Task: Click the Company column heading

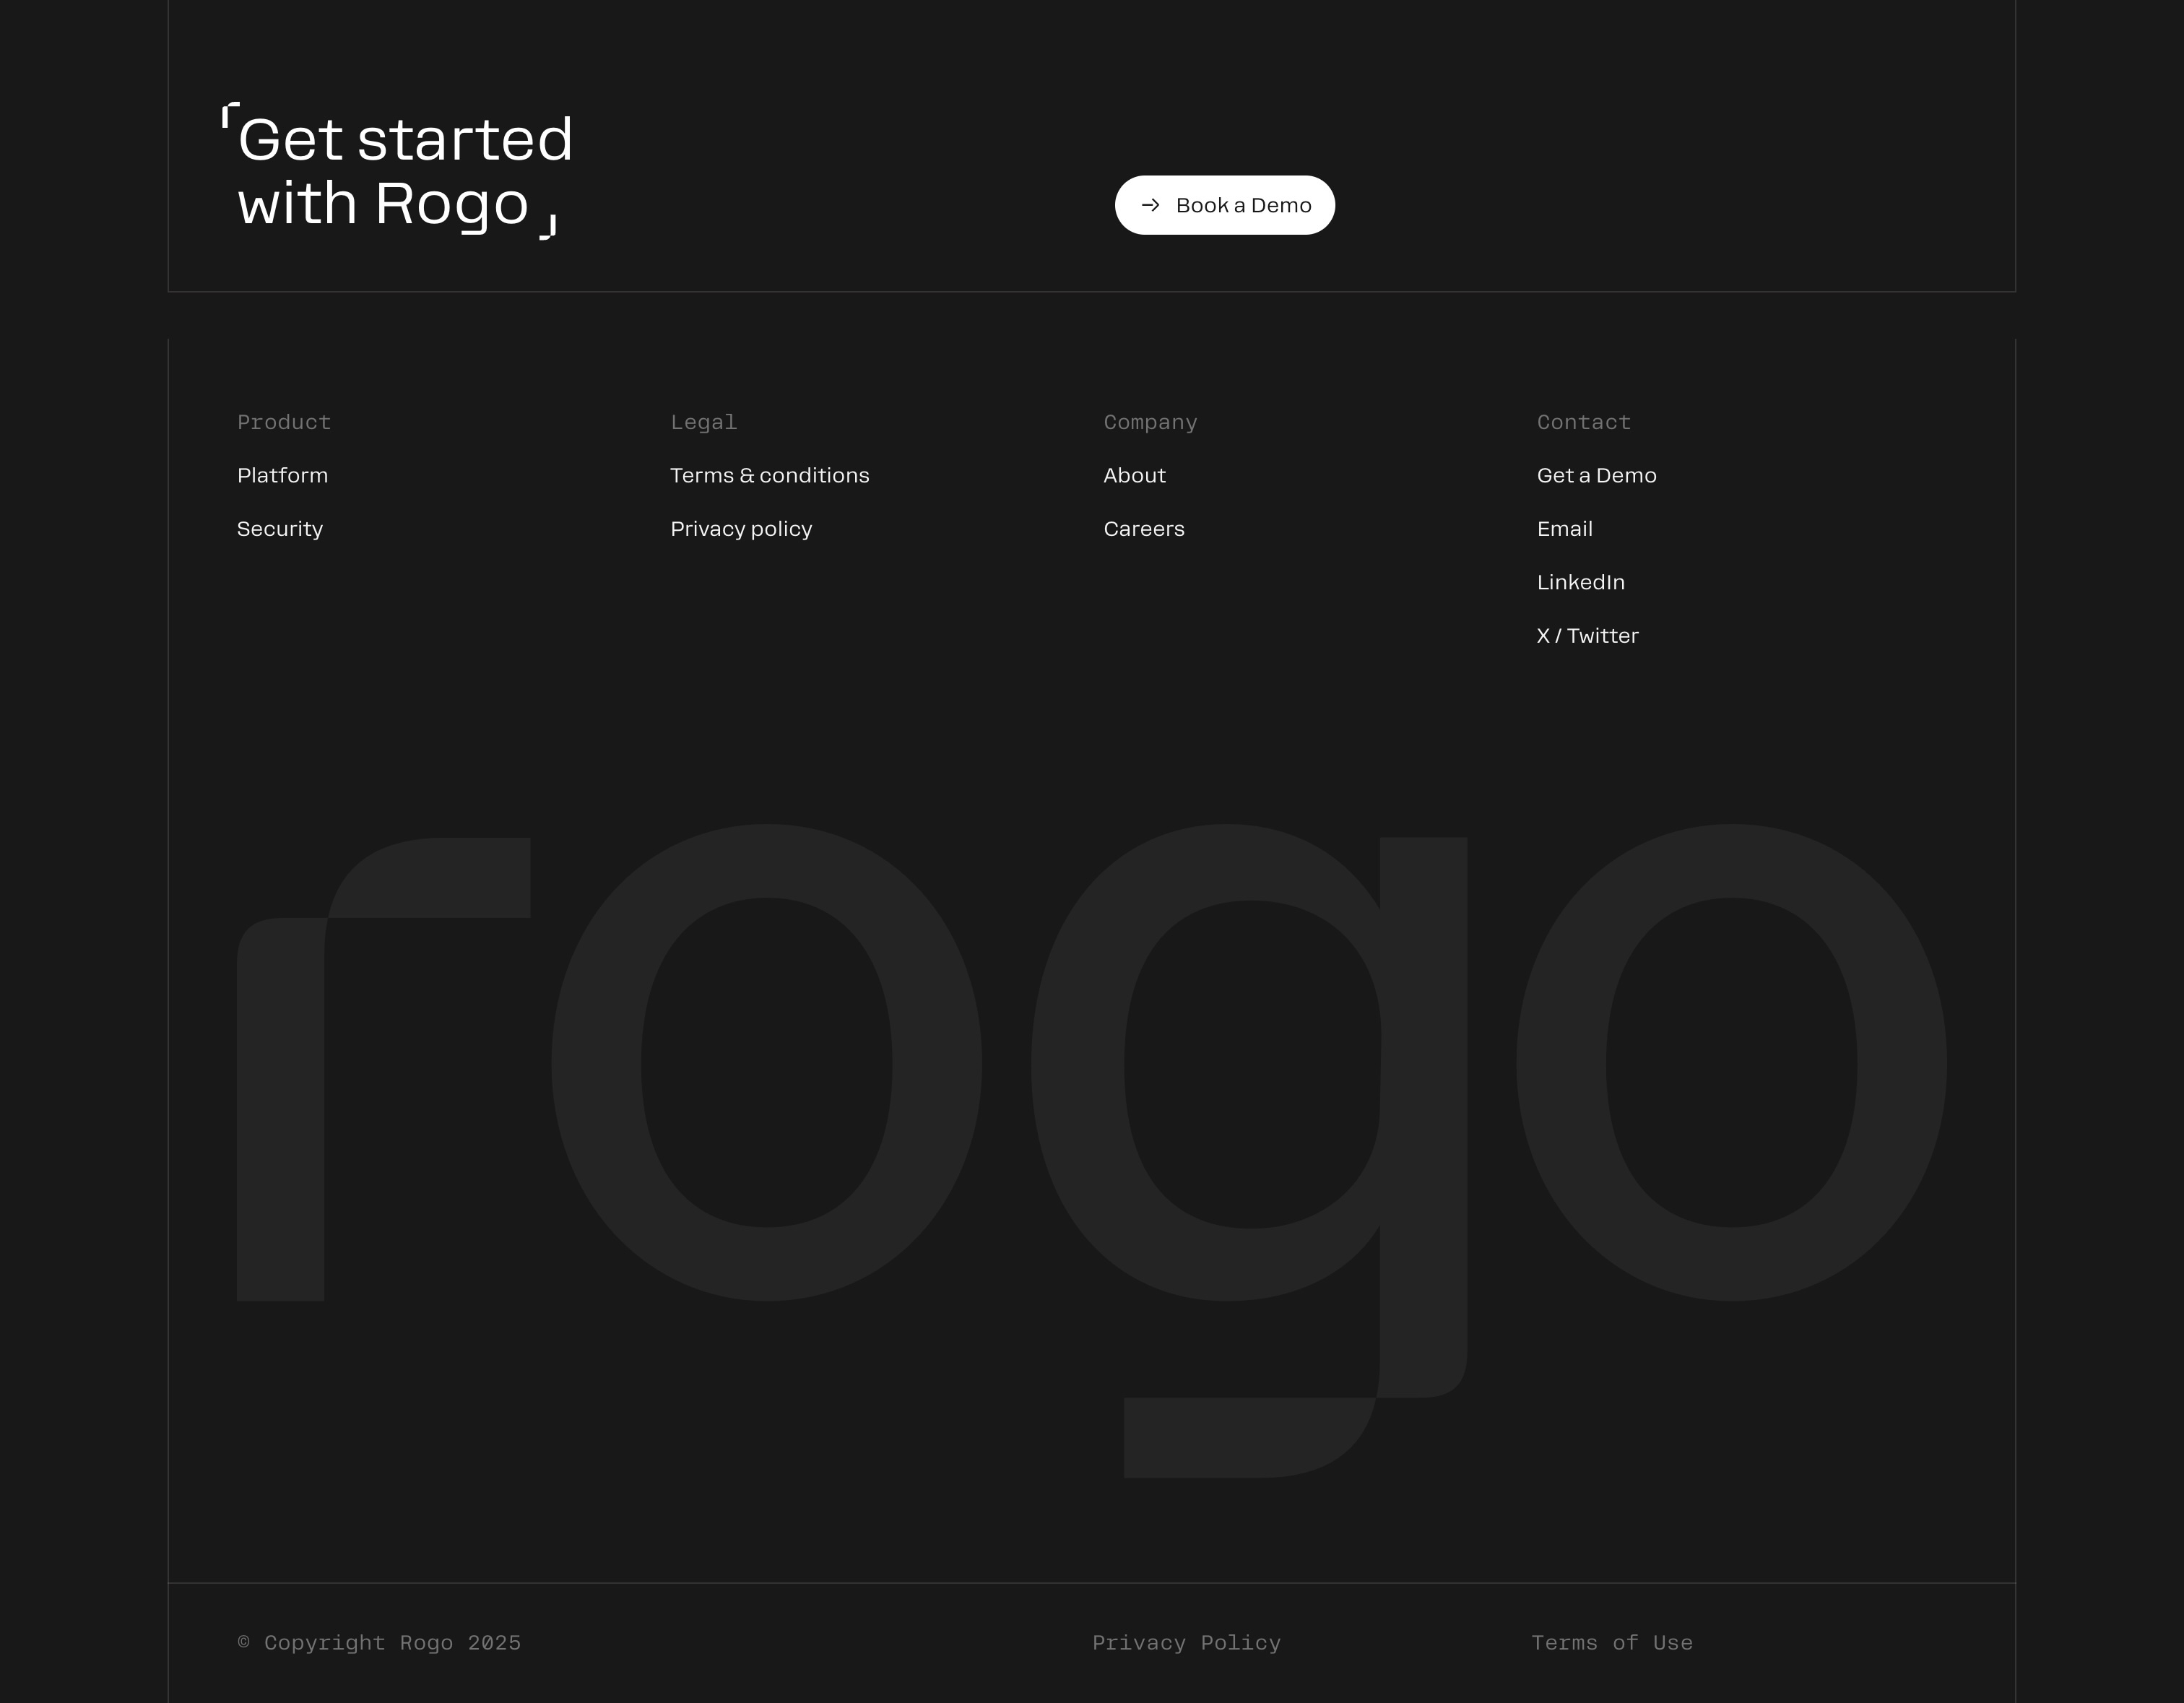Action: [1150, 422]
